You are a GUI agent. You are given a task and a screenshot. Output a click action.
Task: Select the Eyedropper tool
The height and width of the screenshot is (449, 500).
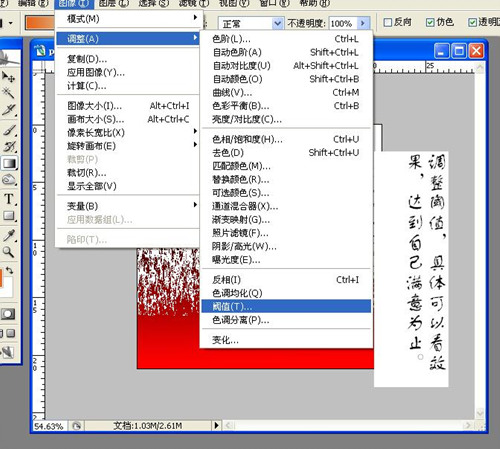coord(9,235)
